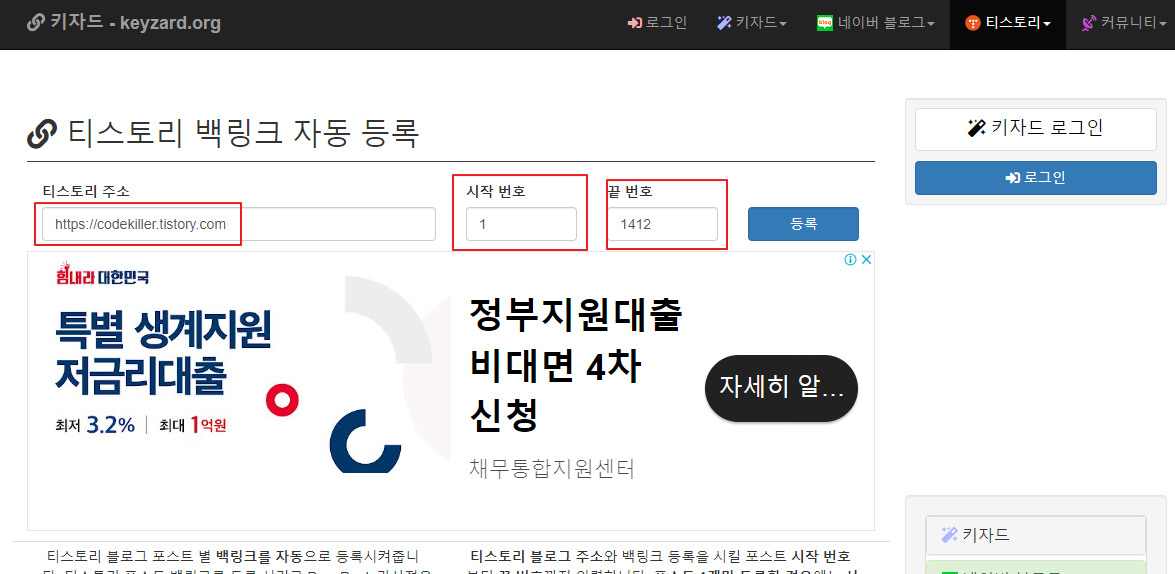Click the keyzard.org site logo link
Viewport: 1175px width, 574px height.
[x=124, y=23]
